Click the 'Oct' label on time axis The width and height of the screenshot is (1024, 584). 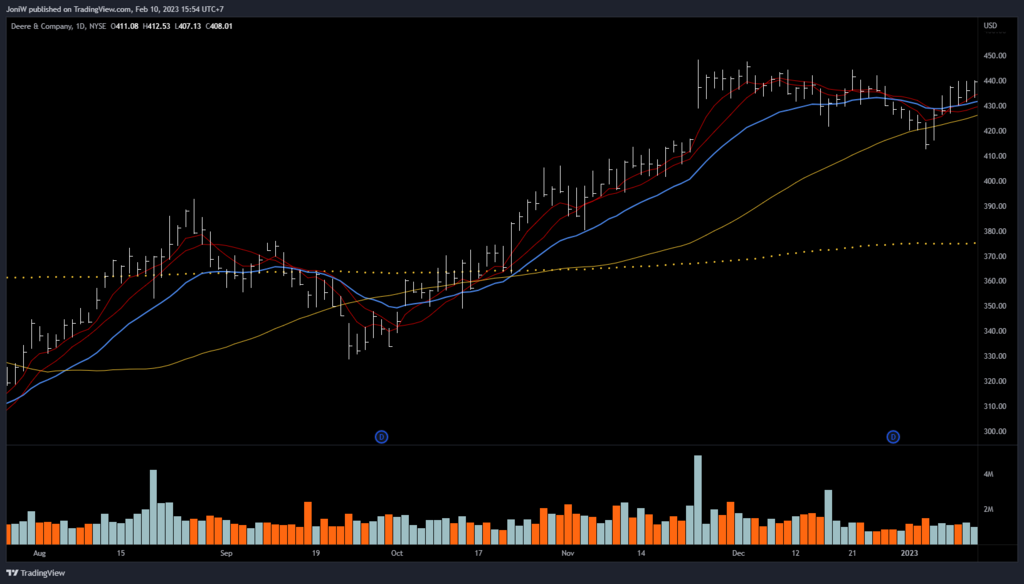(x=397, y=552)
